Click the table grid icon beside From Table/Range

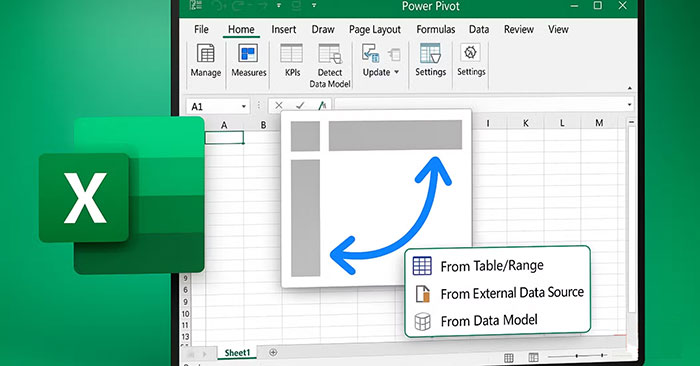click(x=422, y=266)
